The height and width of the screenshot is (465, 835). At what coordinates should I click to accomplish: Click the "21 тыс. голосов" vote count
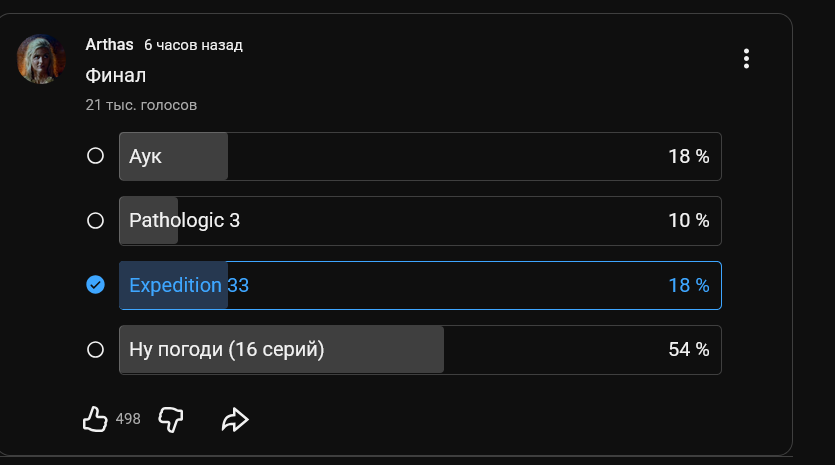tap(141, 104)
